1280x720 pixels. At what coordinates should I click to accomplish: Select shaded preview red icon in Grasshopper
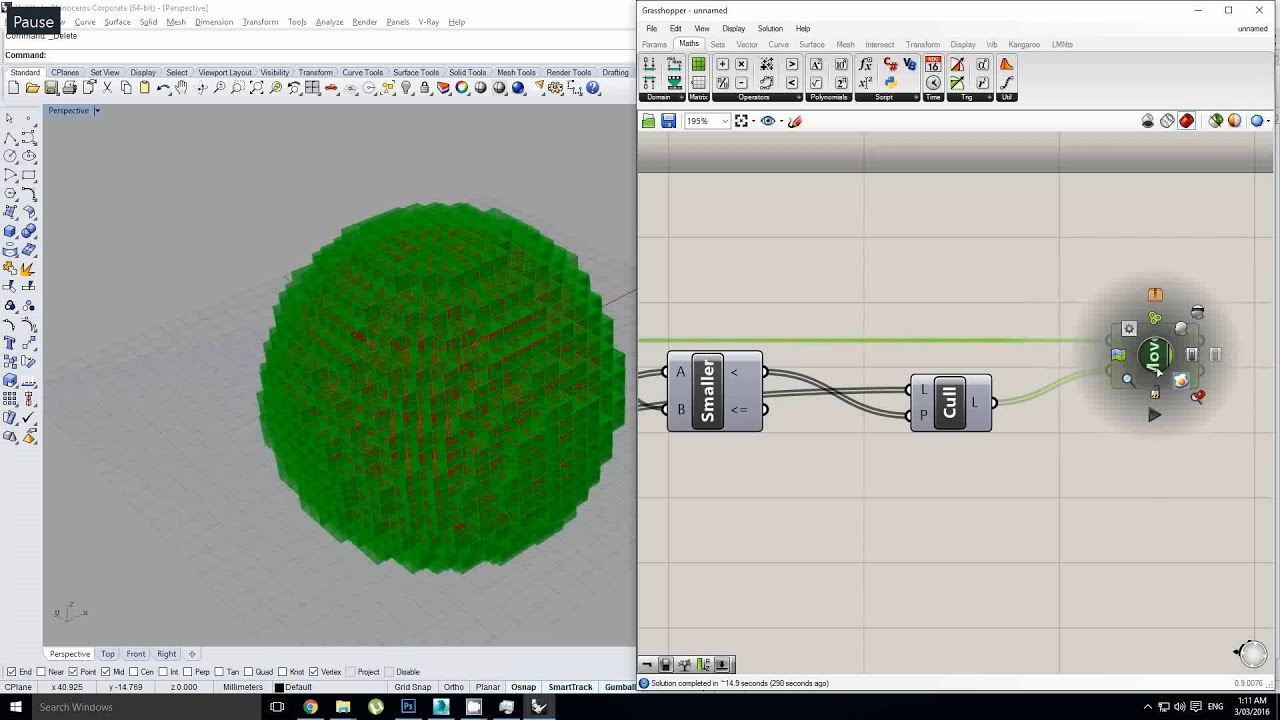tap(1187, 121)
